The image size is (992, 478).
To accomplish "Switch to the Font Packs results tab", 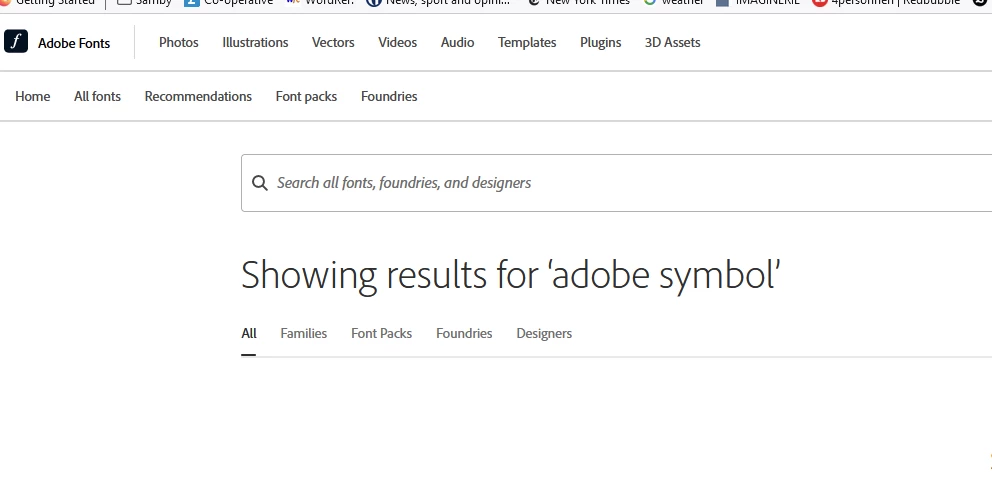I will (381, 333).
